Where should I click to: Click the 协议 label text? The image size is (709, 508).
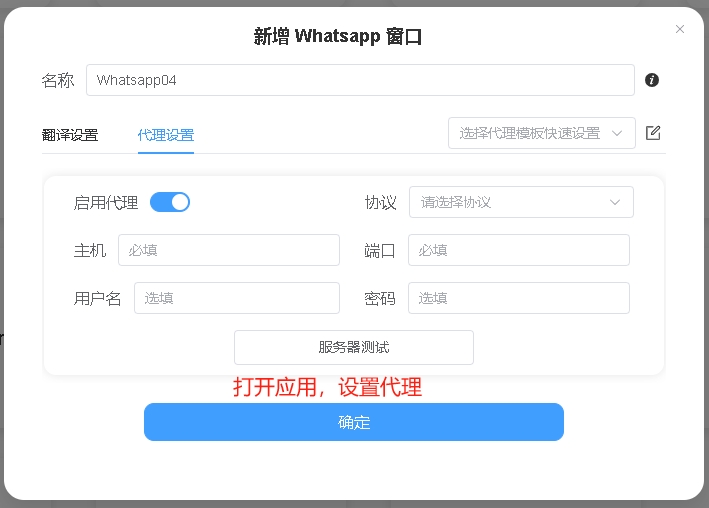click(x=381, y=203)
